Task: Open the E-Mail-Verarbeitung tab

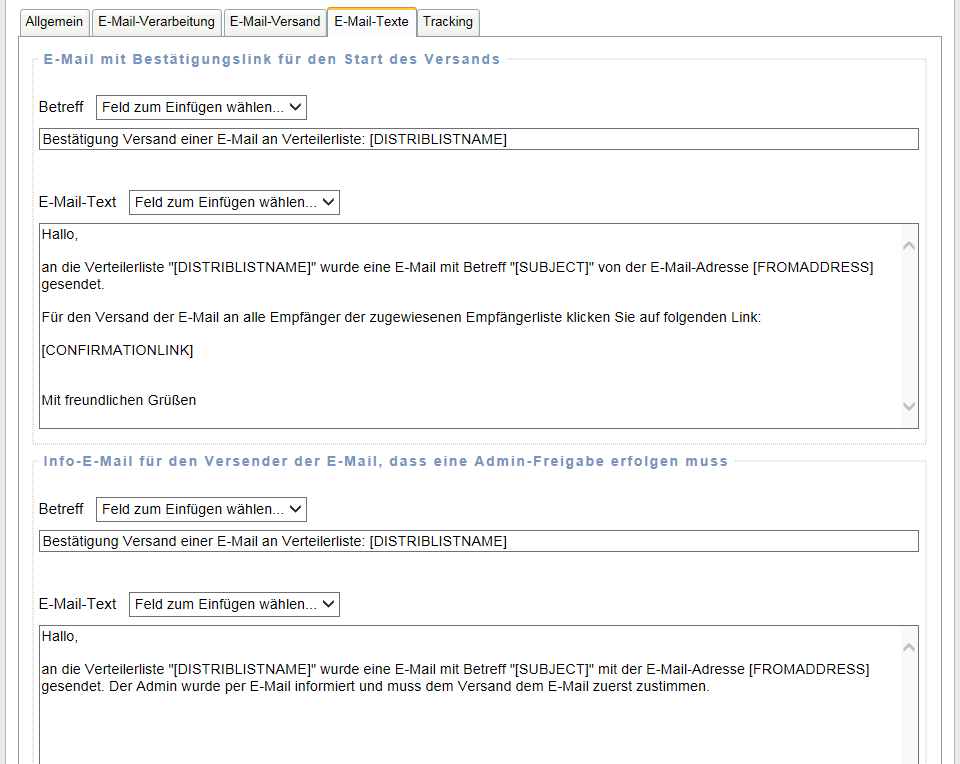Action: pos(157,22)
